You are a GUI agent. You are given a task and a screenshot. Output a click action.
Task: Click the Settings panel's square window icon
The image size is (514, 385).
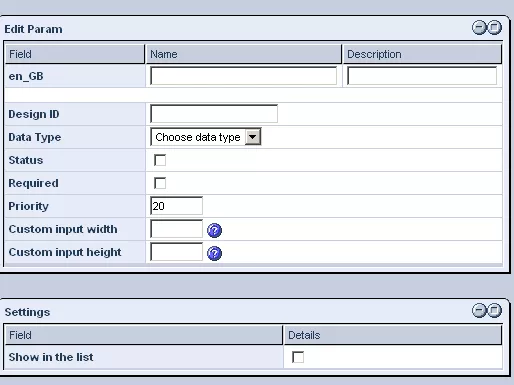(495, 310)
